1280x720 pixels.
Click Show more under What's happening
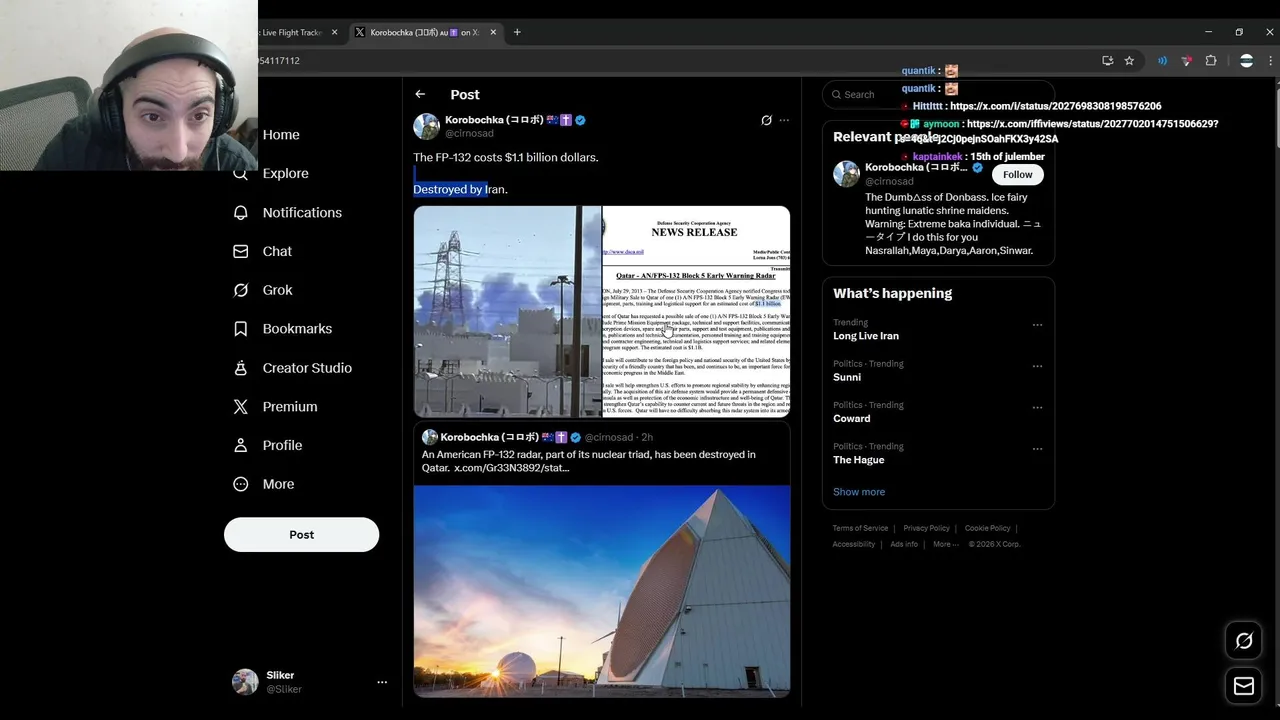[x=859, y=492]
